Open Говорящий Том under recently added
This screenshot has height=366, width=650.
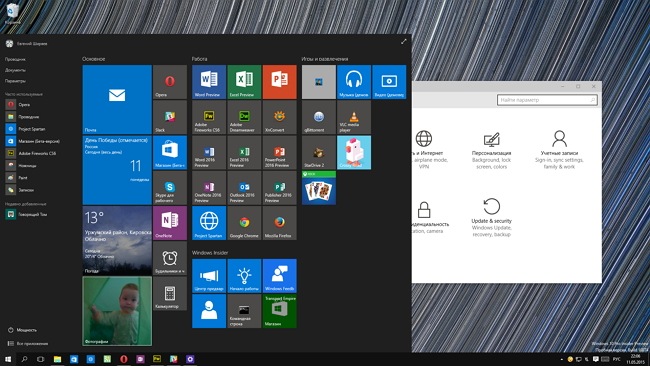coord(26,214)
